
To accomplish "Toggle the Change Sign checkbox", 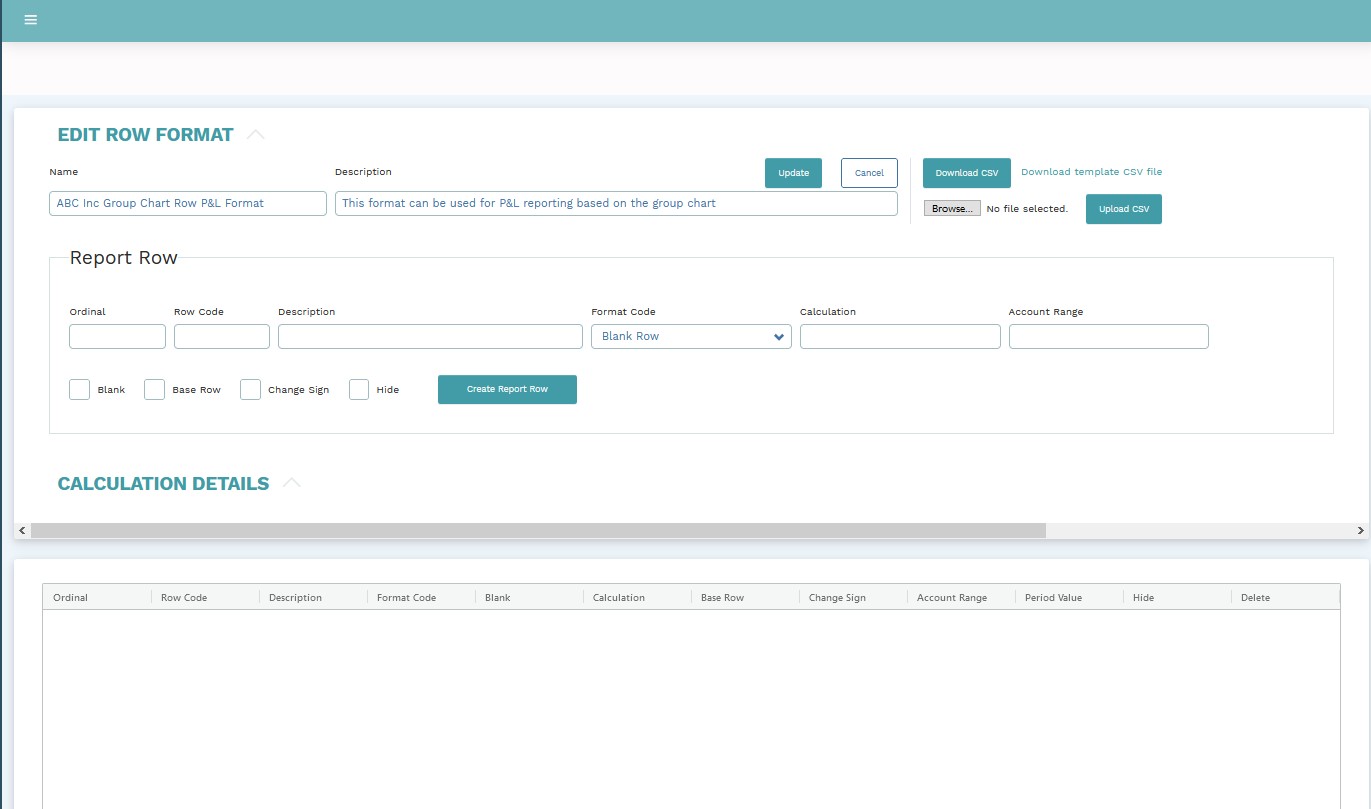I will tap(250, 390).
